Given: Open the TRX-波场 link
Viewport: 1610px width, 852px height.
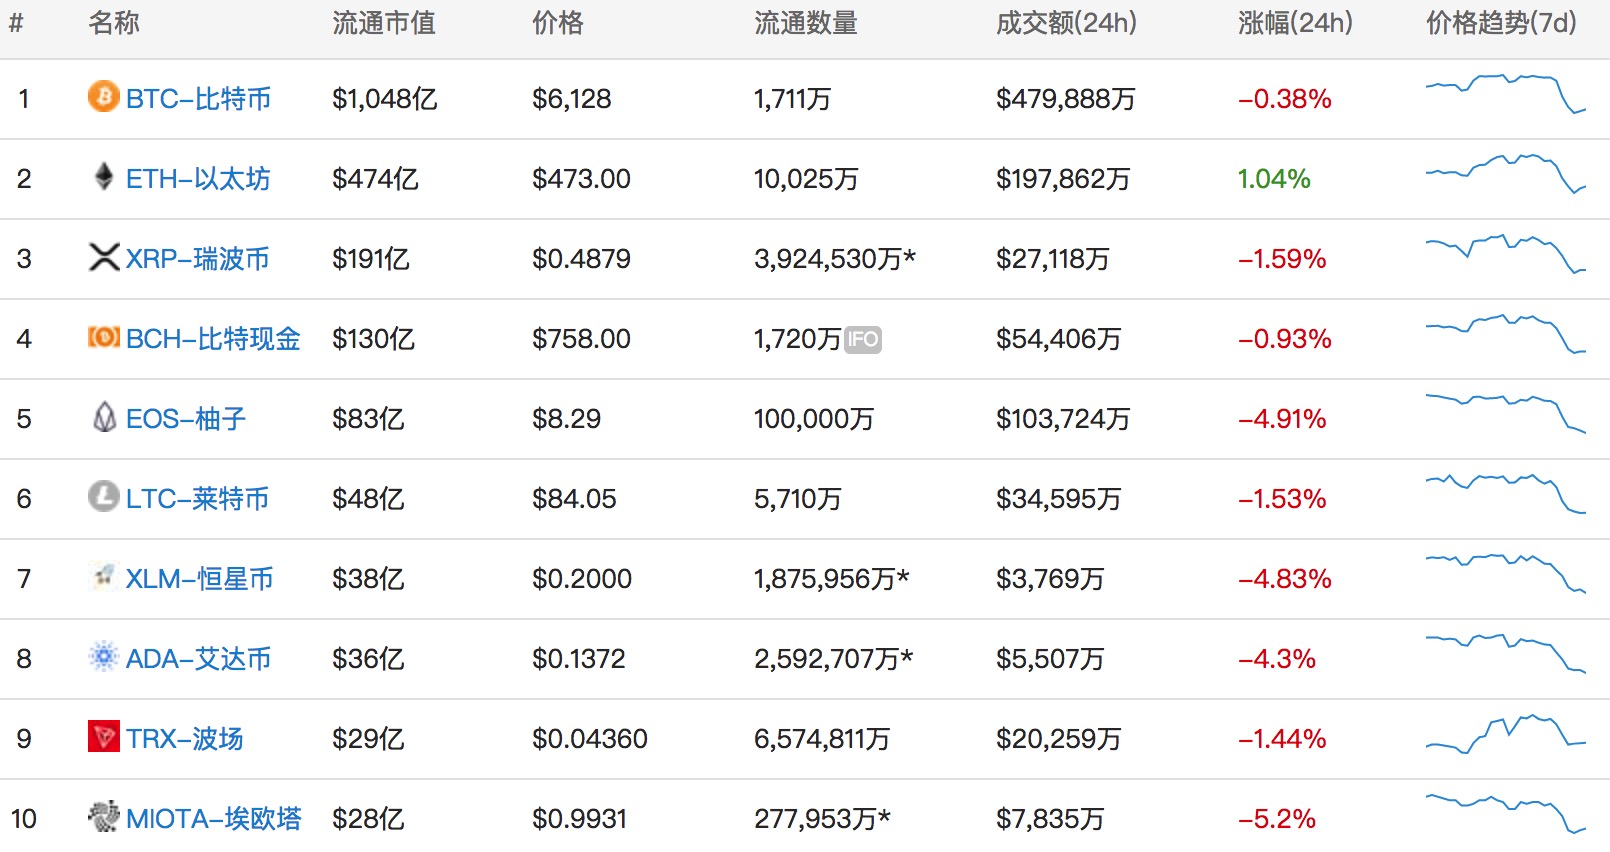Looking at the screenshot, I should [185, 739].
